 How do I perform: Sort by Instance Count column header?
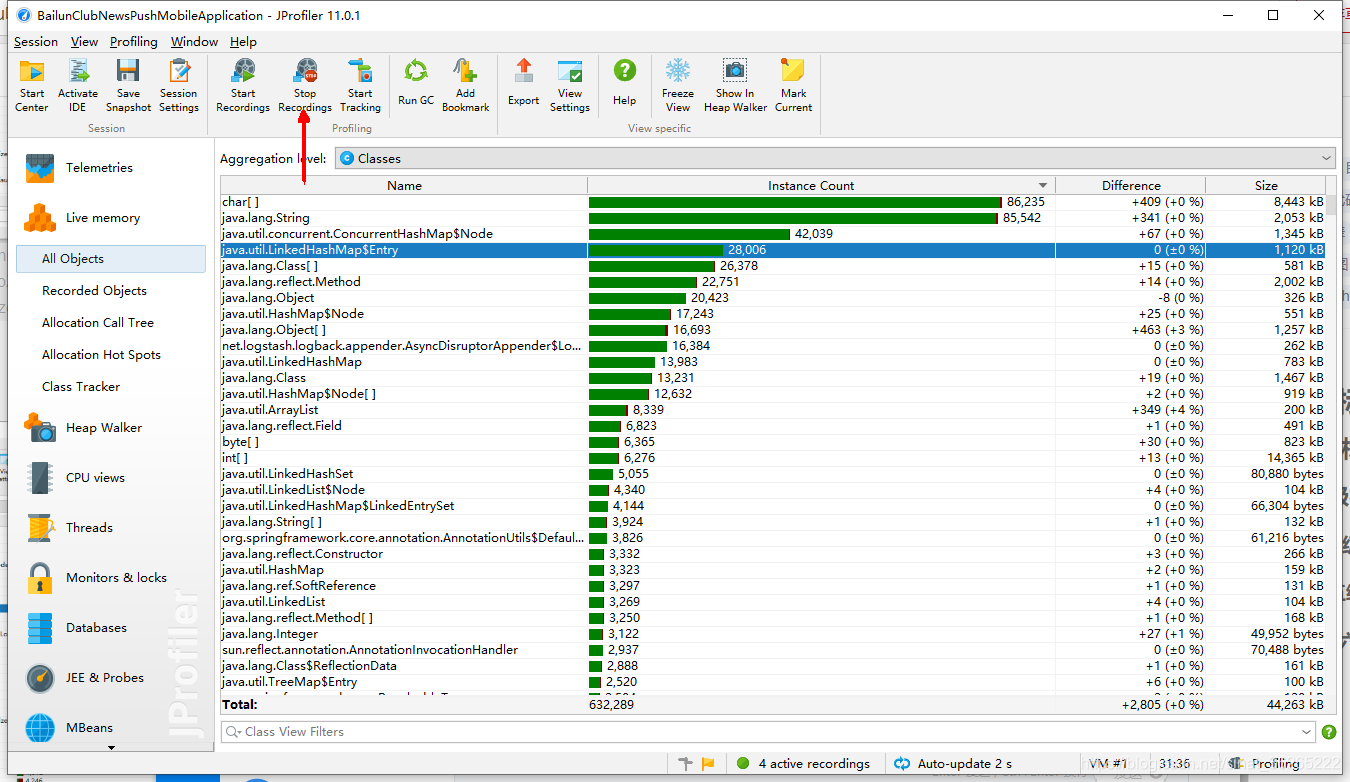[x=821, y=185]
